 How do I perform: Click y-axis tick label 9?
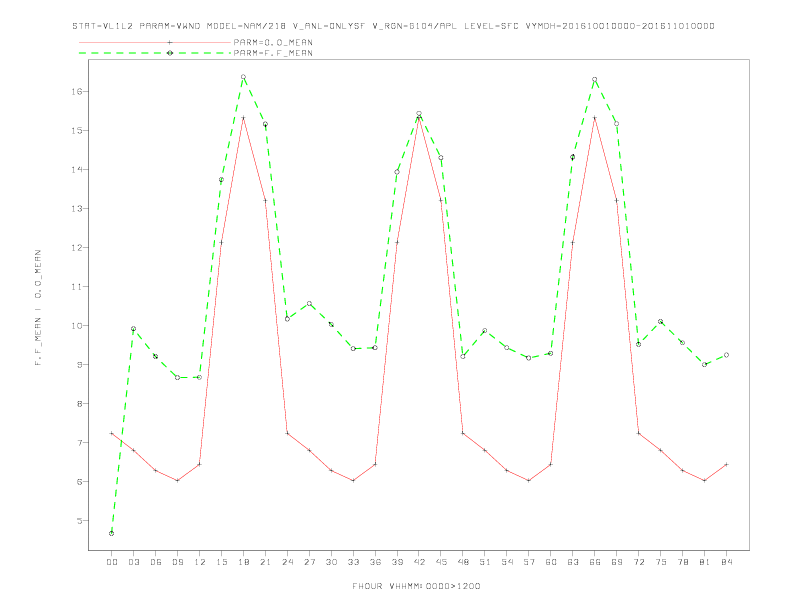(x=80, y=365)
